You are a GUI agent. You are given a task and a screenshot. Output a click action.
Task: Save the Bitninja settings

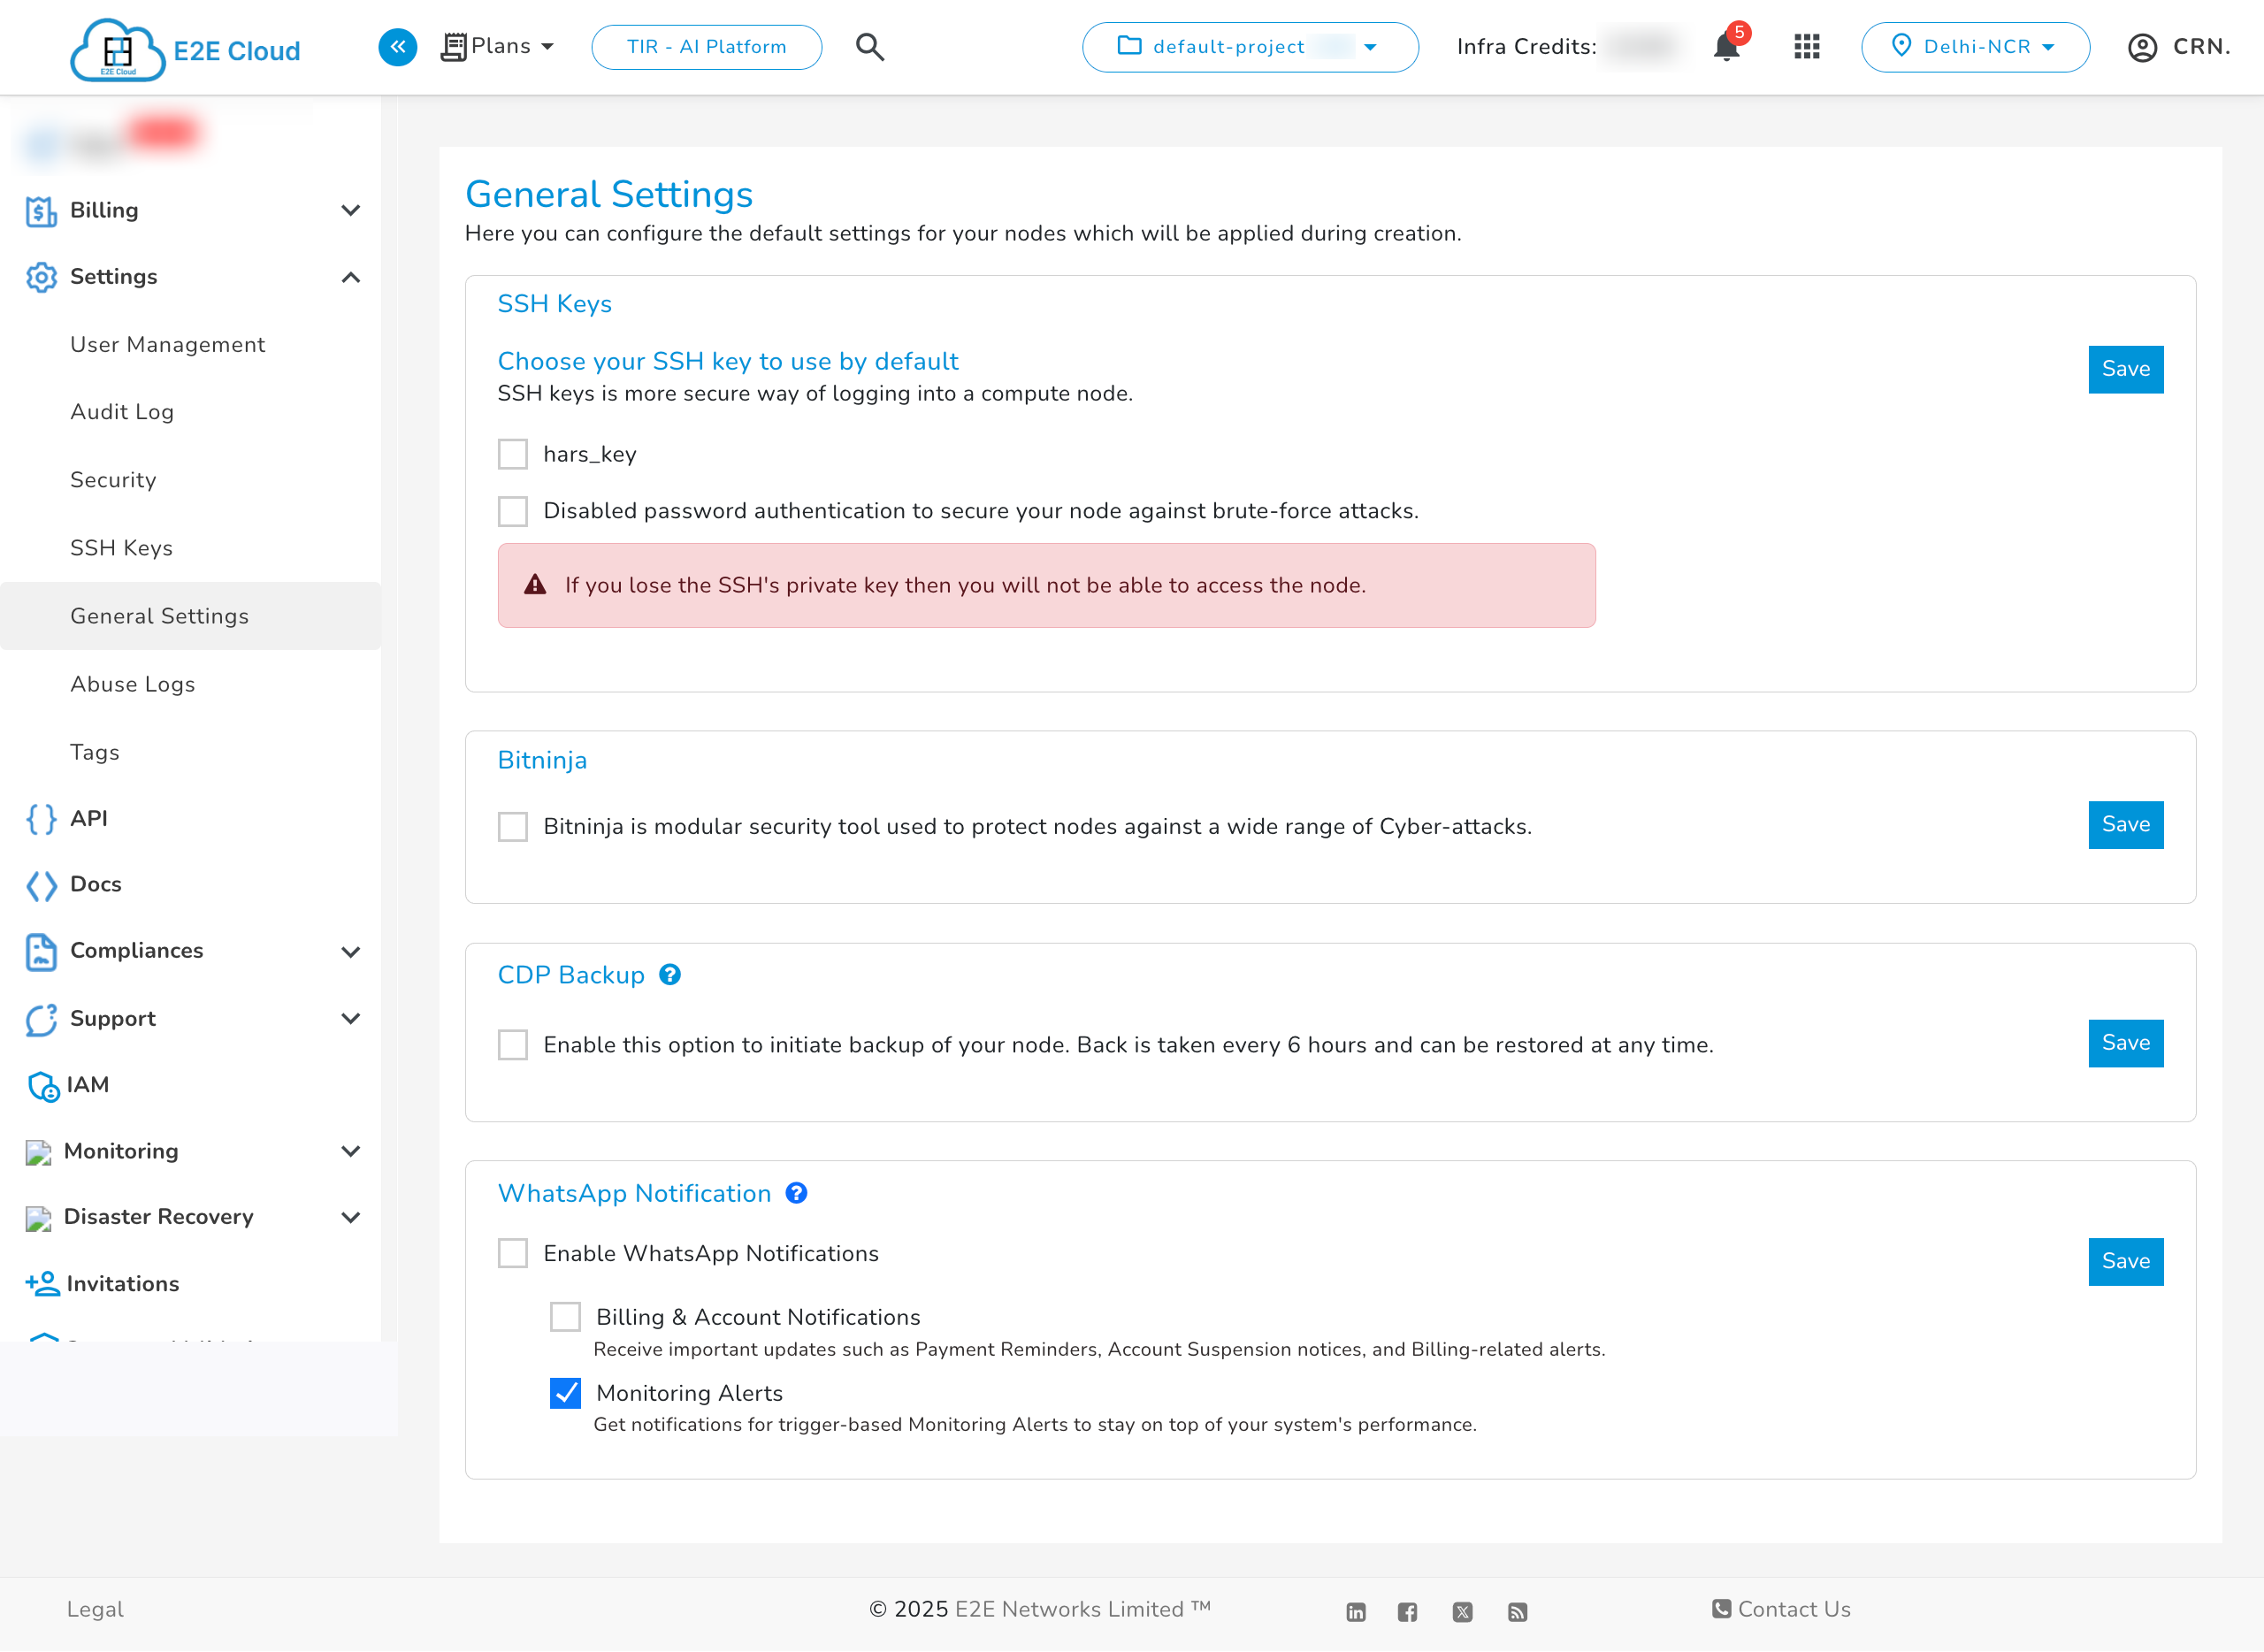2125,824
